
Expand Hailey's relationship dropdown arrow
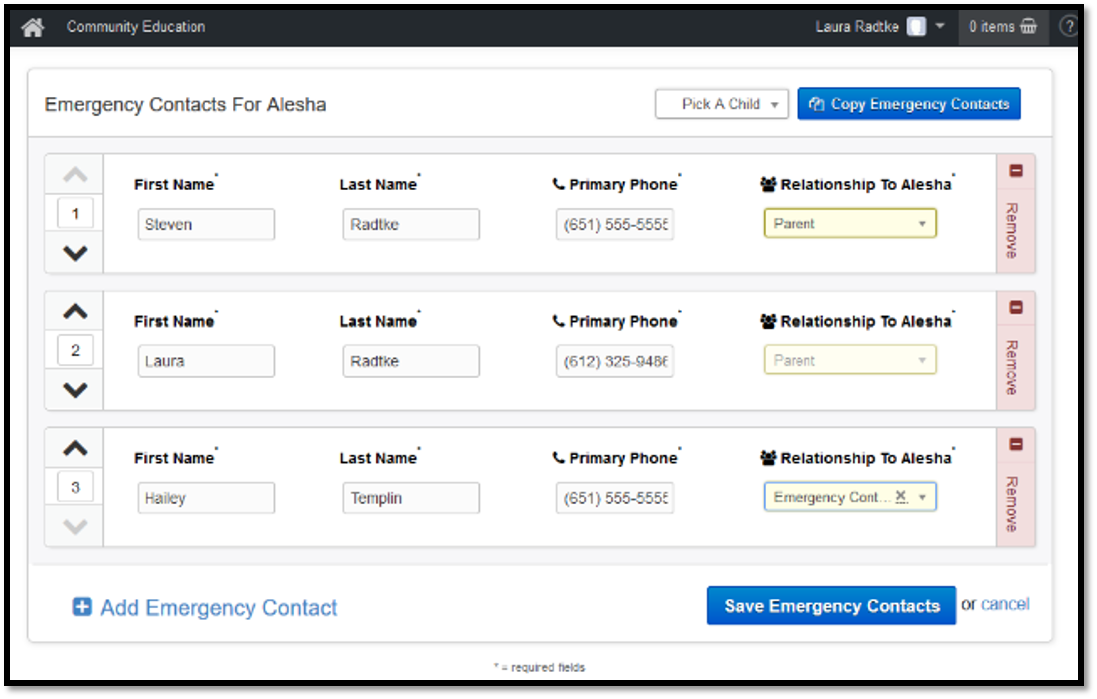(922, 497)
